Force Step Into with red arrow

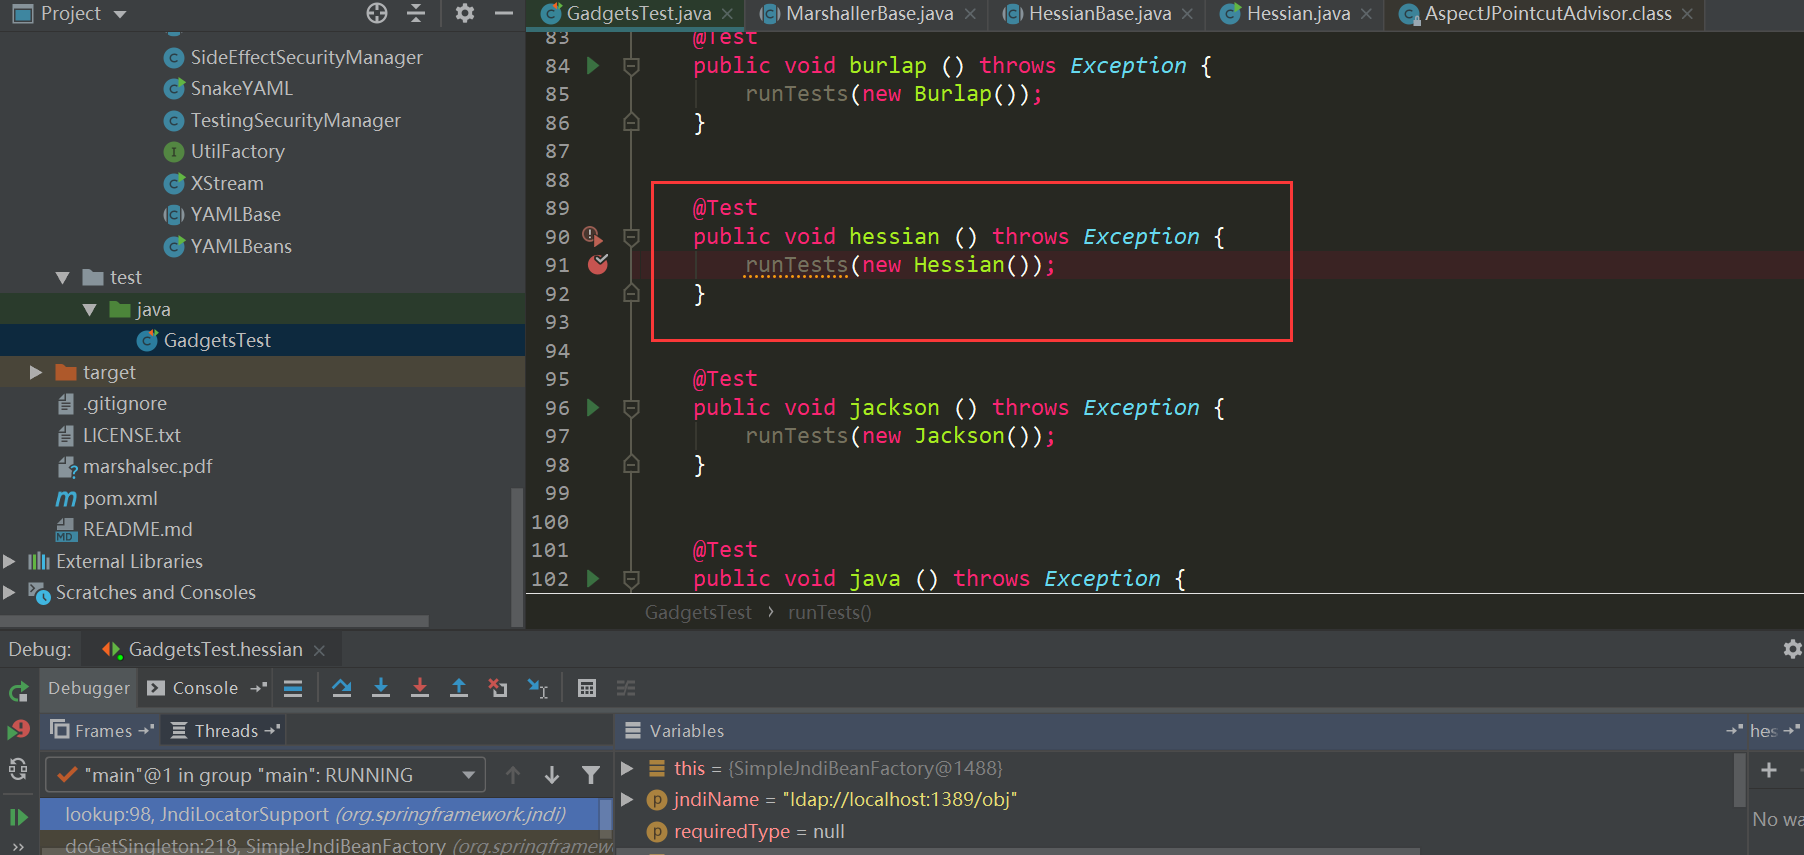tap(420, 688)
